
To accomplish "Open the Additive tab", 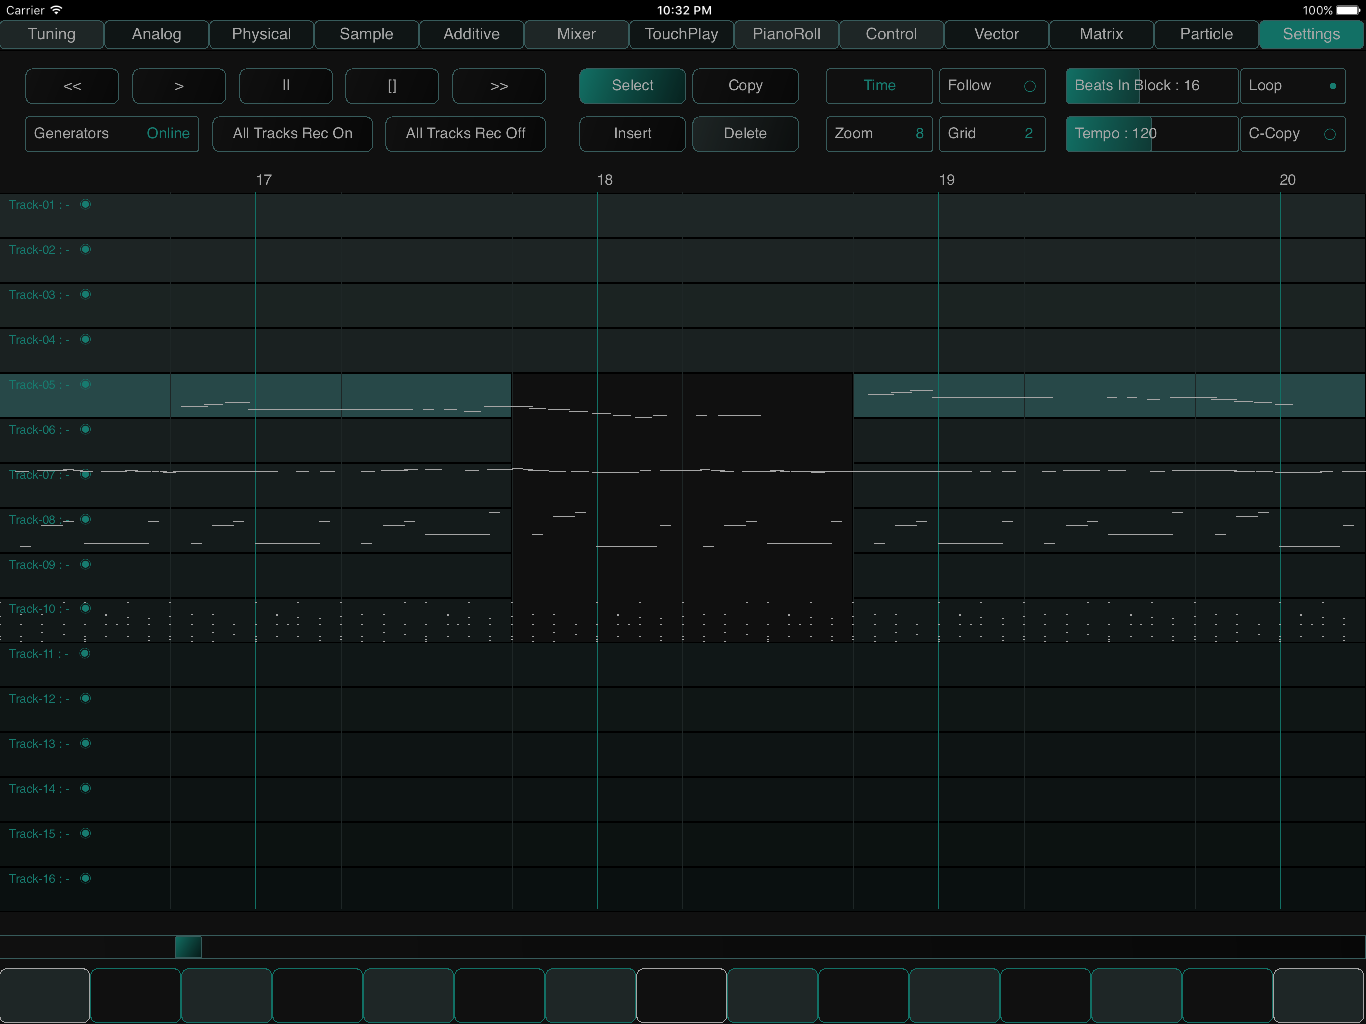I will coord(472,34).
